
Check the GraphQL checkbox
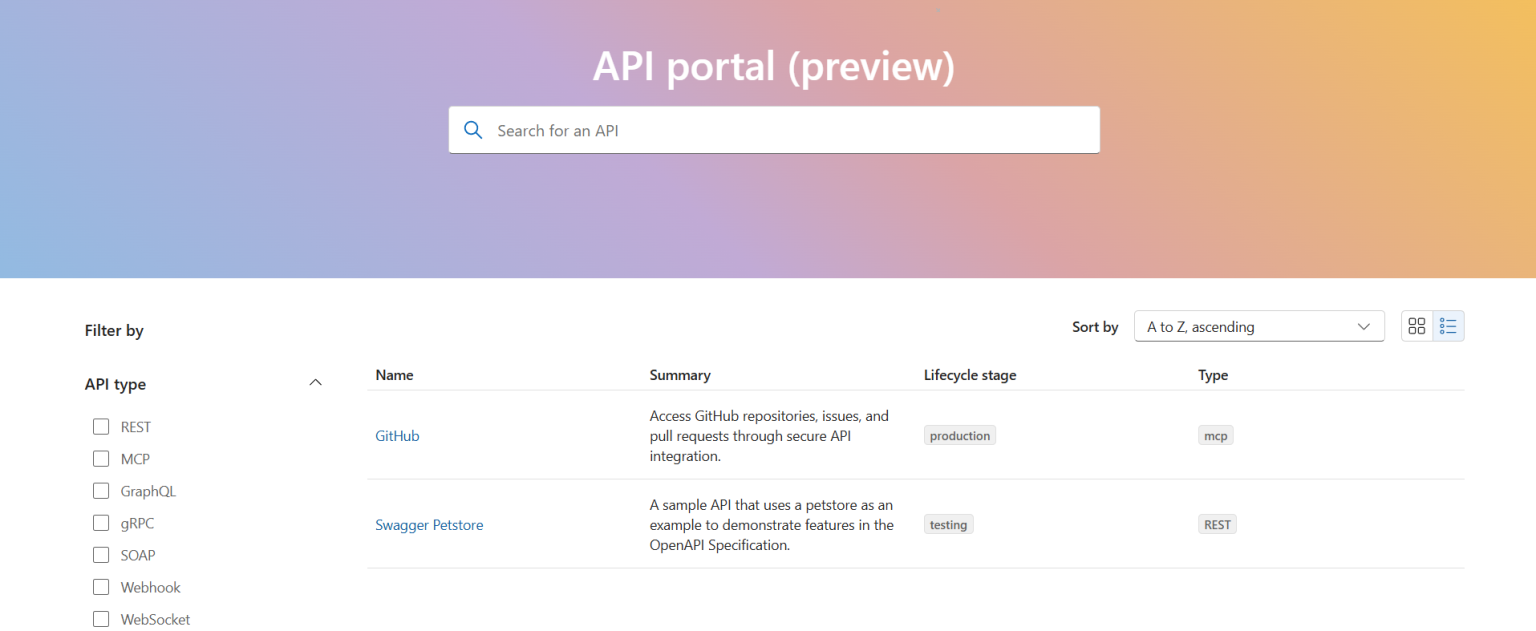101,490
